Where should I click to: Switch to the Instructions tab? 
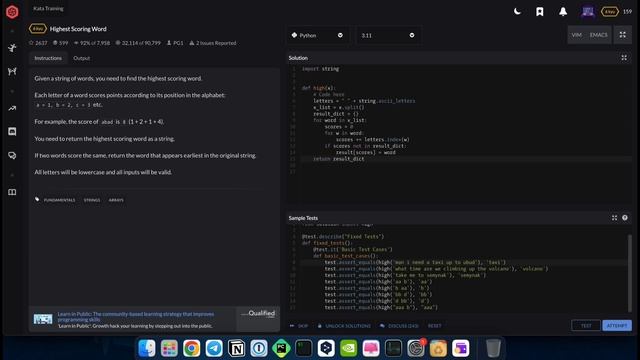48,58
